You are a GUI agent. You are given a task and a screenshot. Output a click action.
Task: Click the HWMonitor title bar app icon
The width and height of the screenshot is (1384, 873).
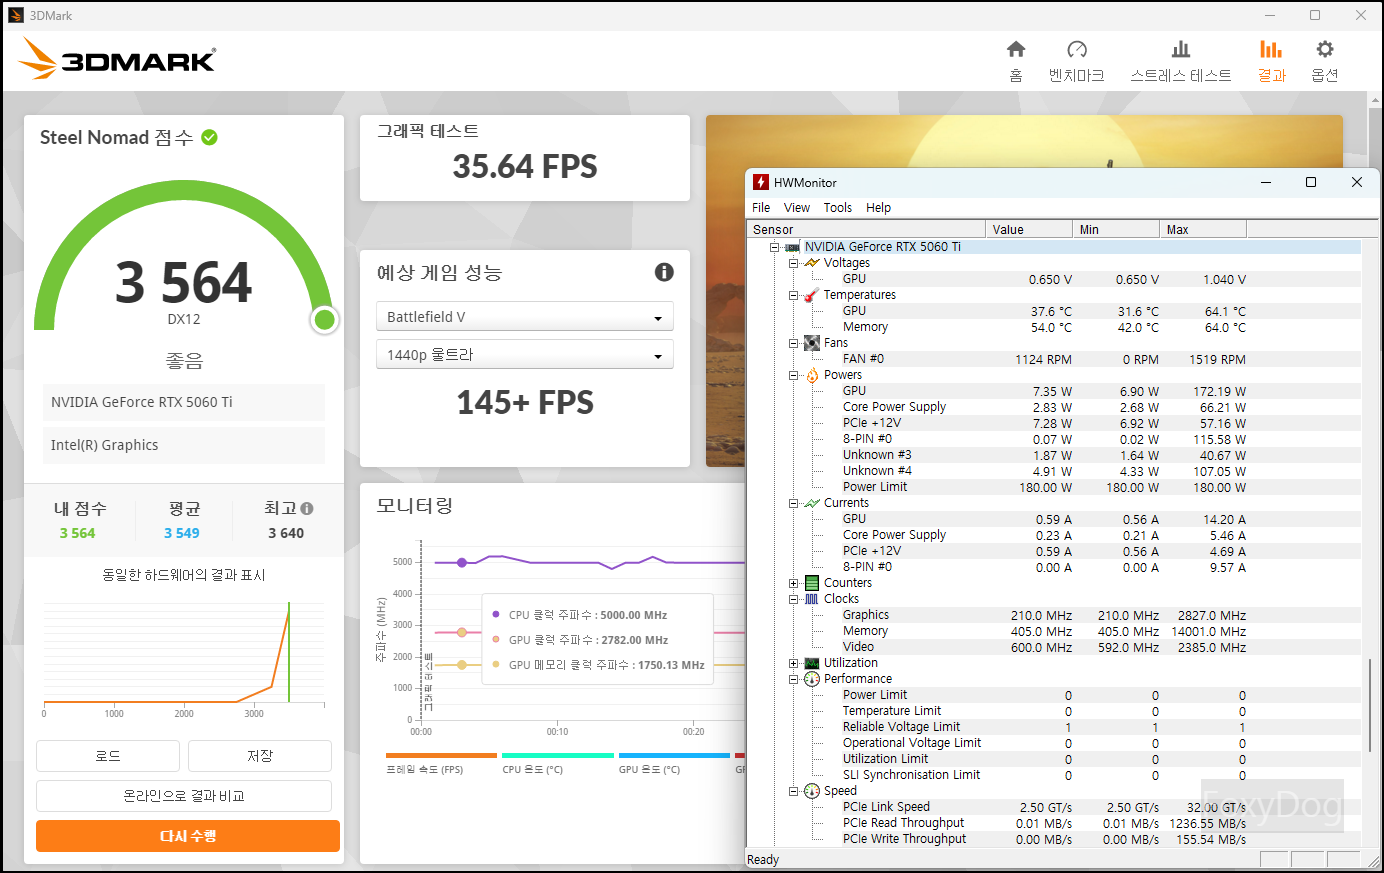click(761, 182)
